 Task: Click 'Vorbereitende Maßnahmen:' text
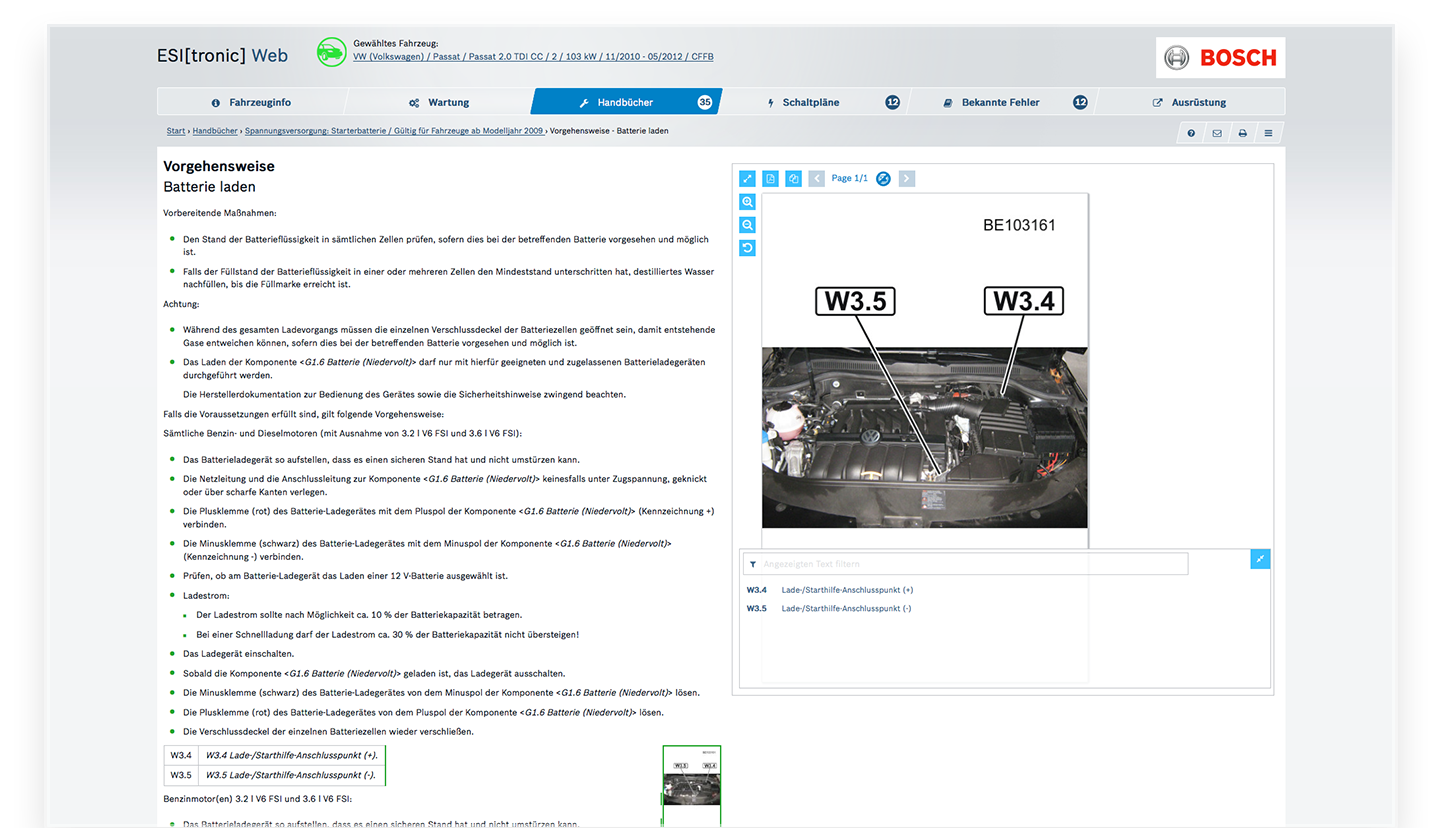point(220,213)
